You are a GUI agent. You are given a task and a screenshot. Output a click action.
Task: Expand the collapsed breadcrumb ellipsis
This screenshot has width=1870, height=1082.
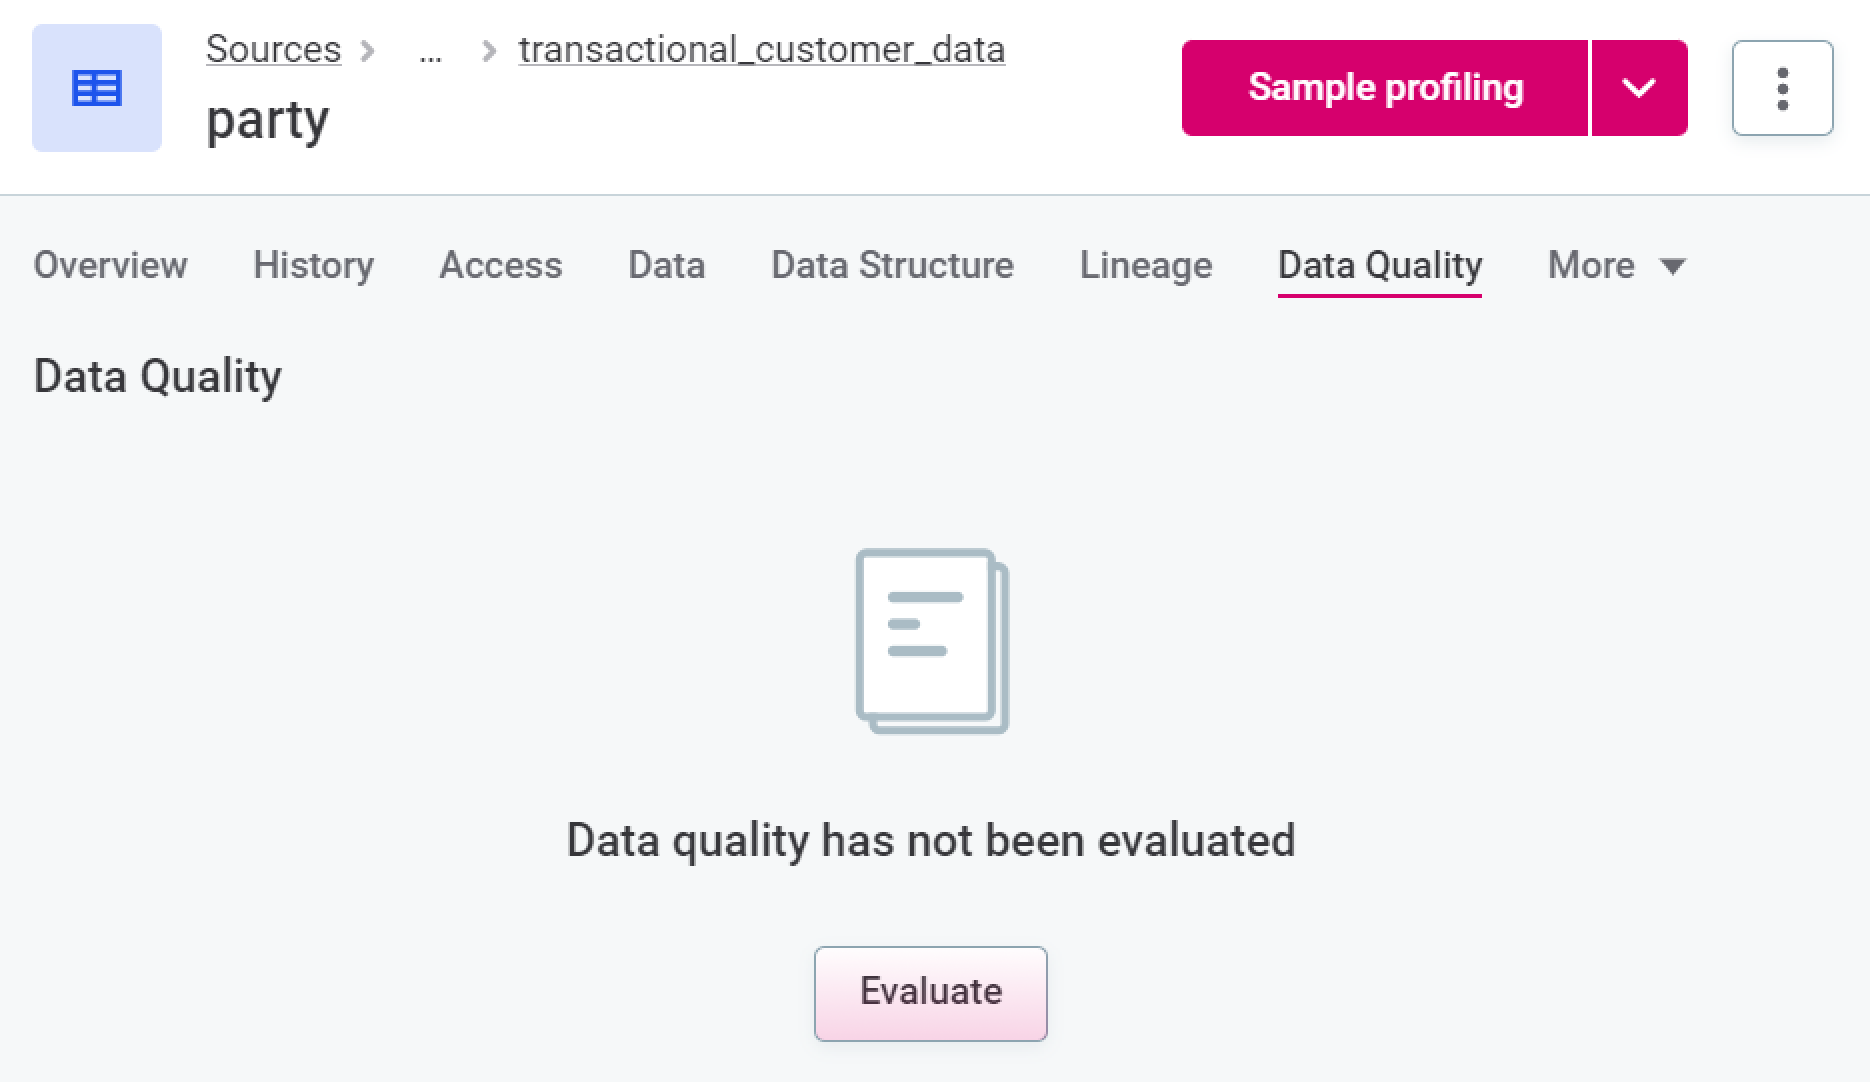coord(430,52)
